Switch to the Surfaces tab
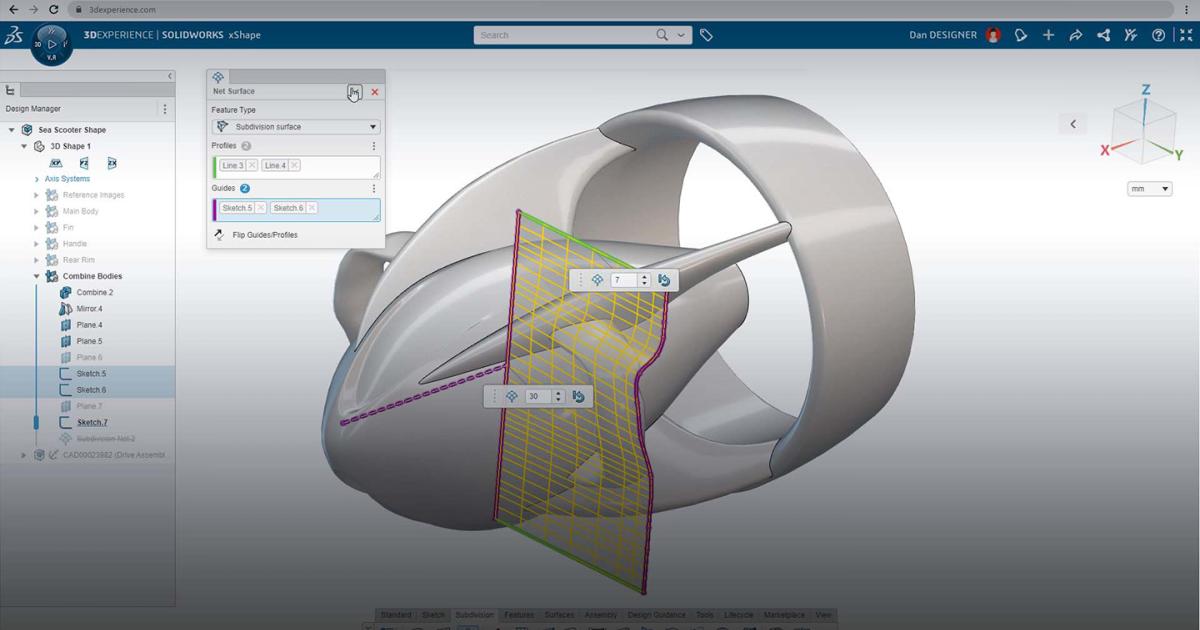The height and width of the screenshot is (630, 1200). point(559,614)
